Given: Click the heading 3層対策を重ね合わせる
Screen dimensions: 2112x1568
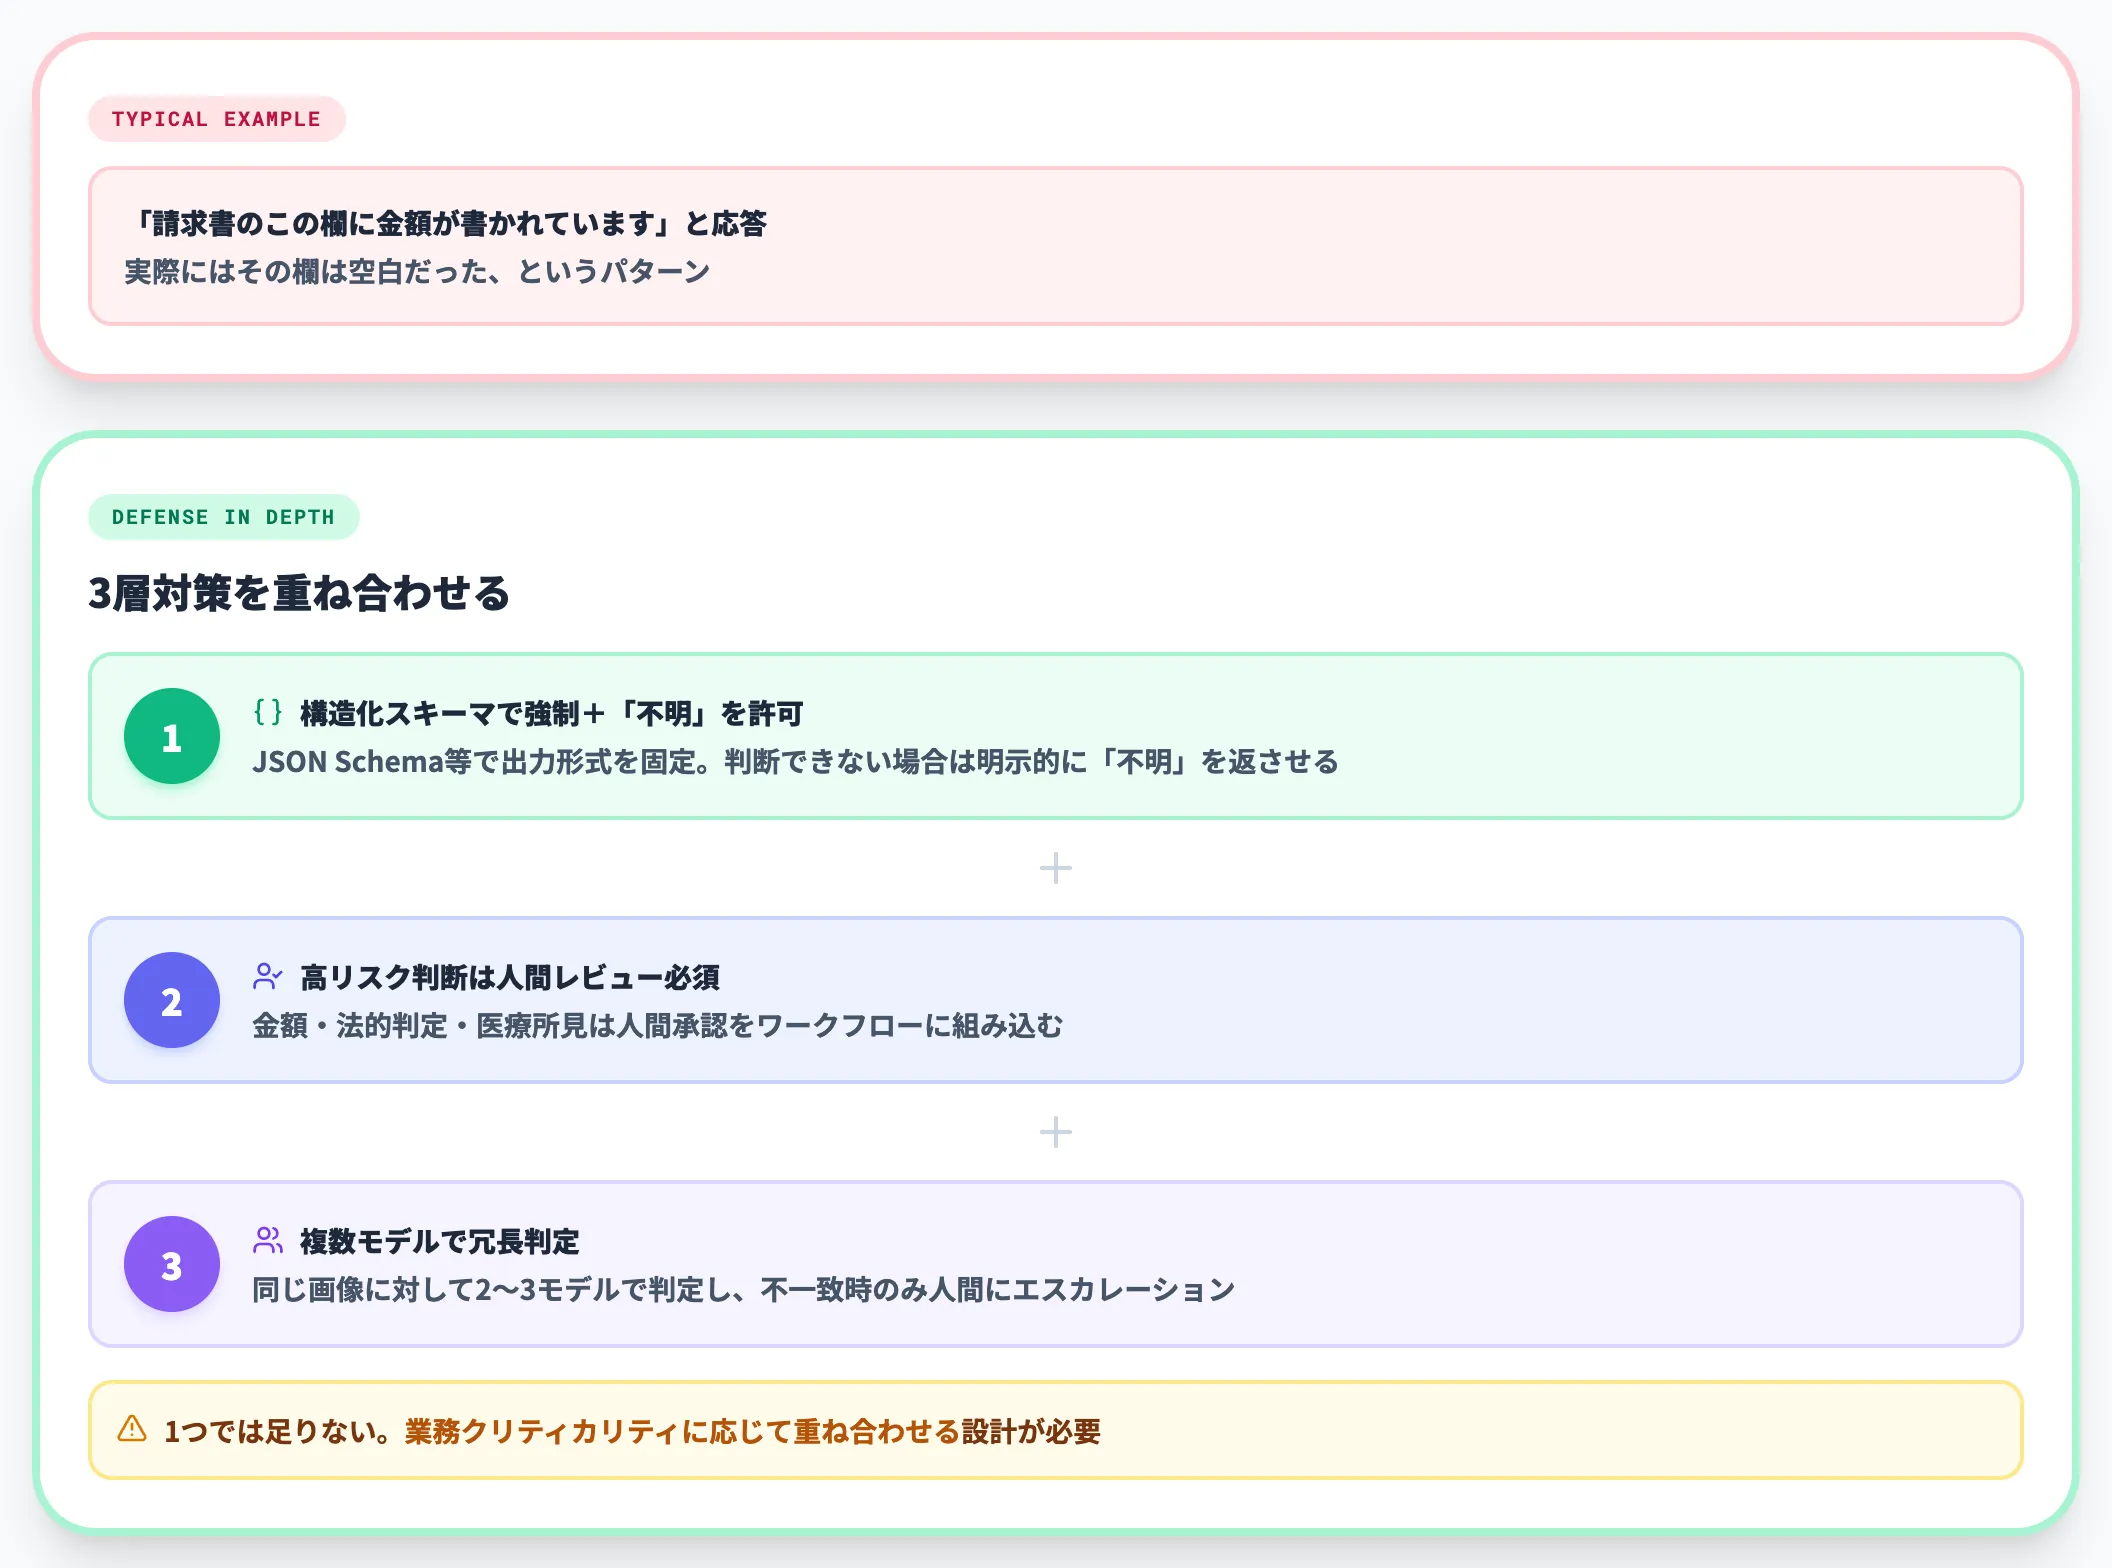Looking at the screenshot, I should 299,593.
